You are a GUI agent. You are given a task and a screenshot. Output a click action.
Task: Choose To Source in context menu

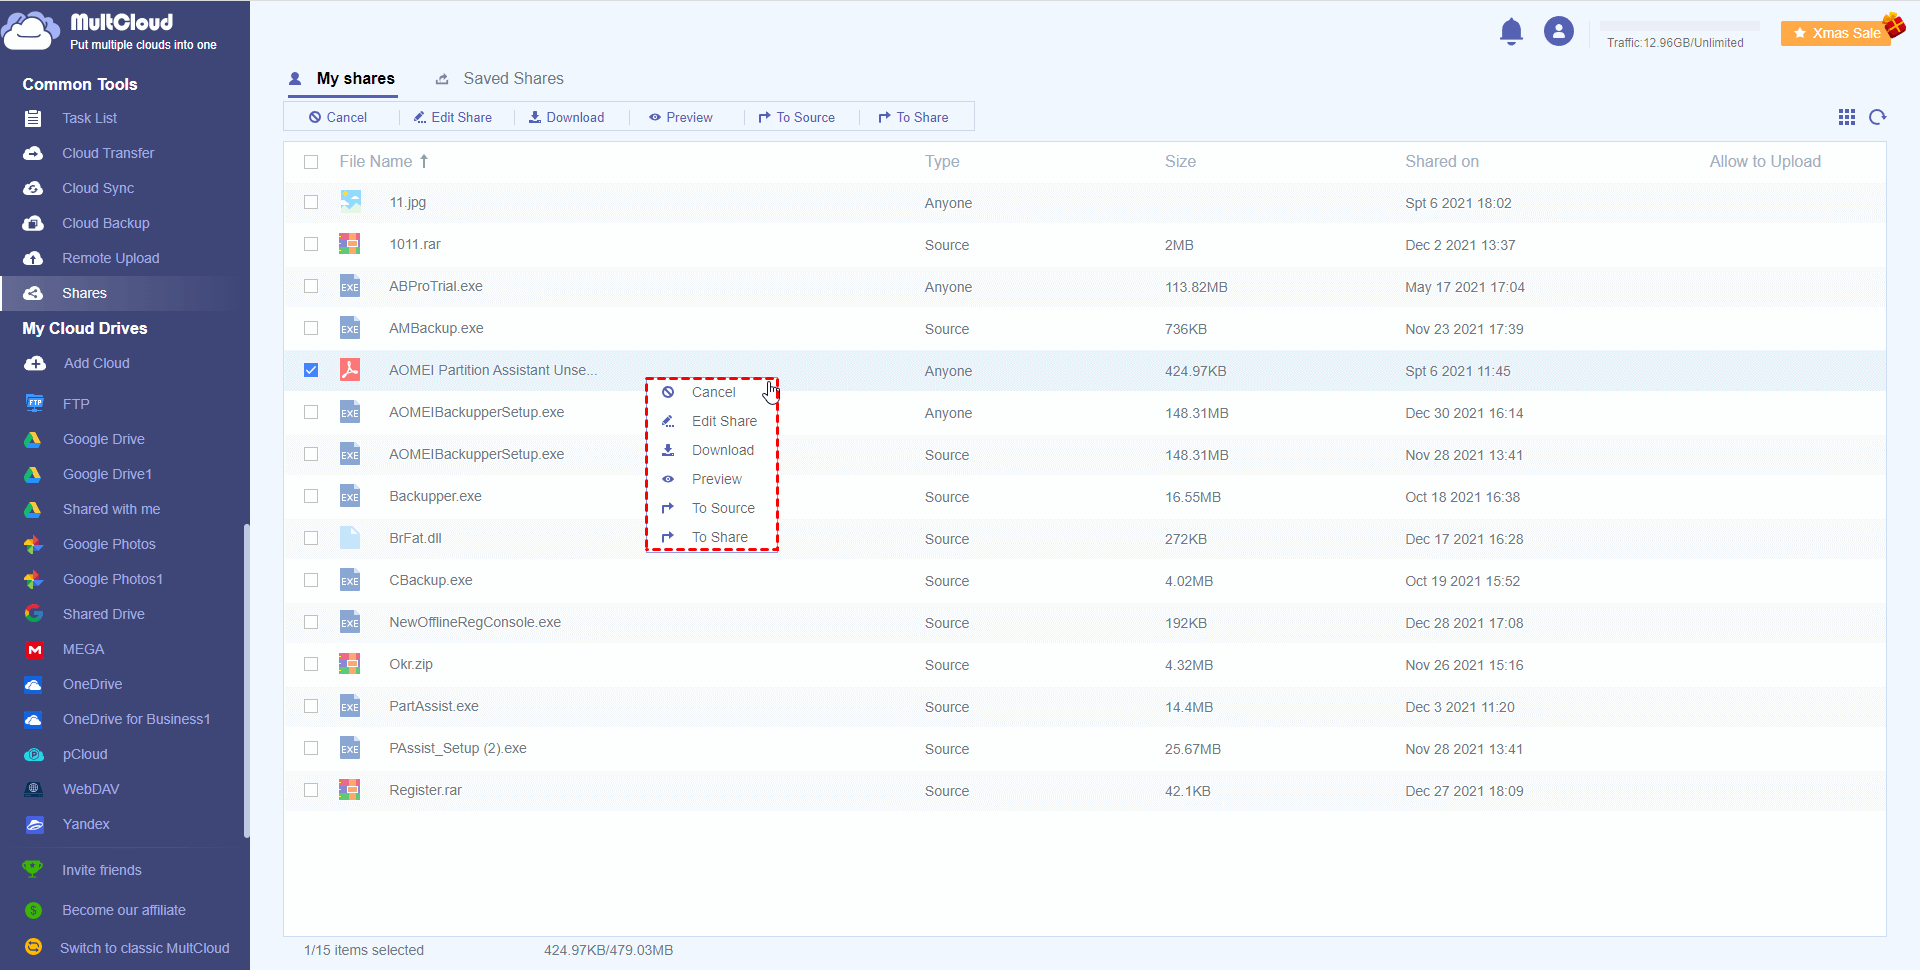[712, 508]
